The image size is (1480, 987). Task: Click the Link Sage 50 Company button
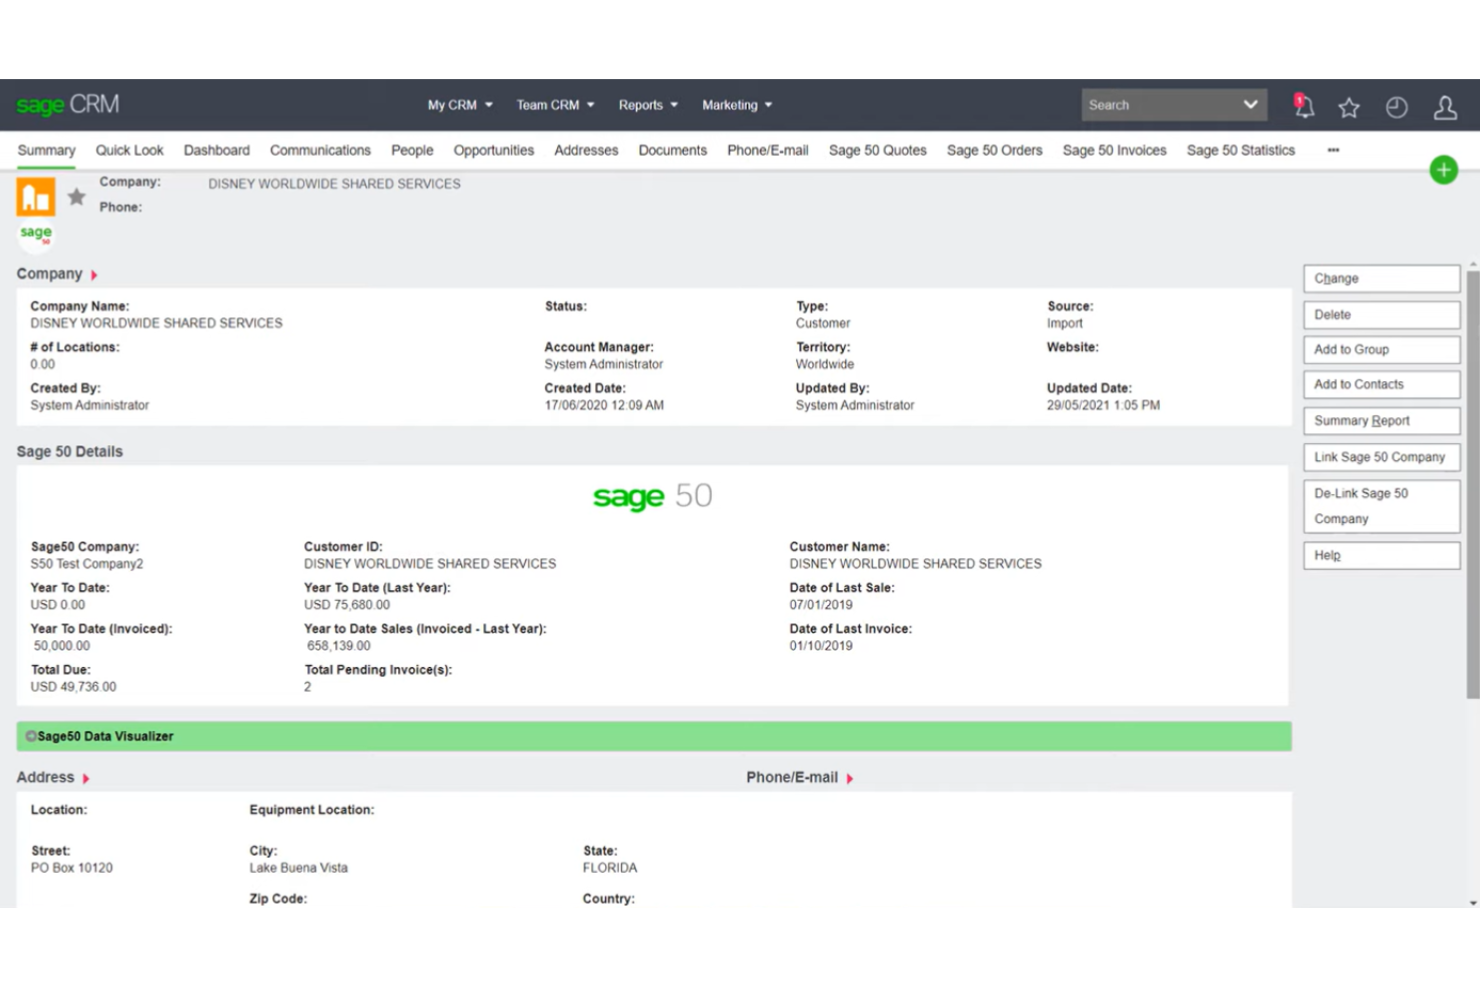pyautogui.click(x=1381, y=457)
